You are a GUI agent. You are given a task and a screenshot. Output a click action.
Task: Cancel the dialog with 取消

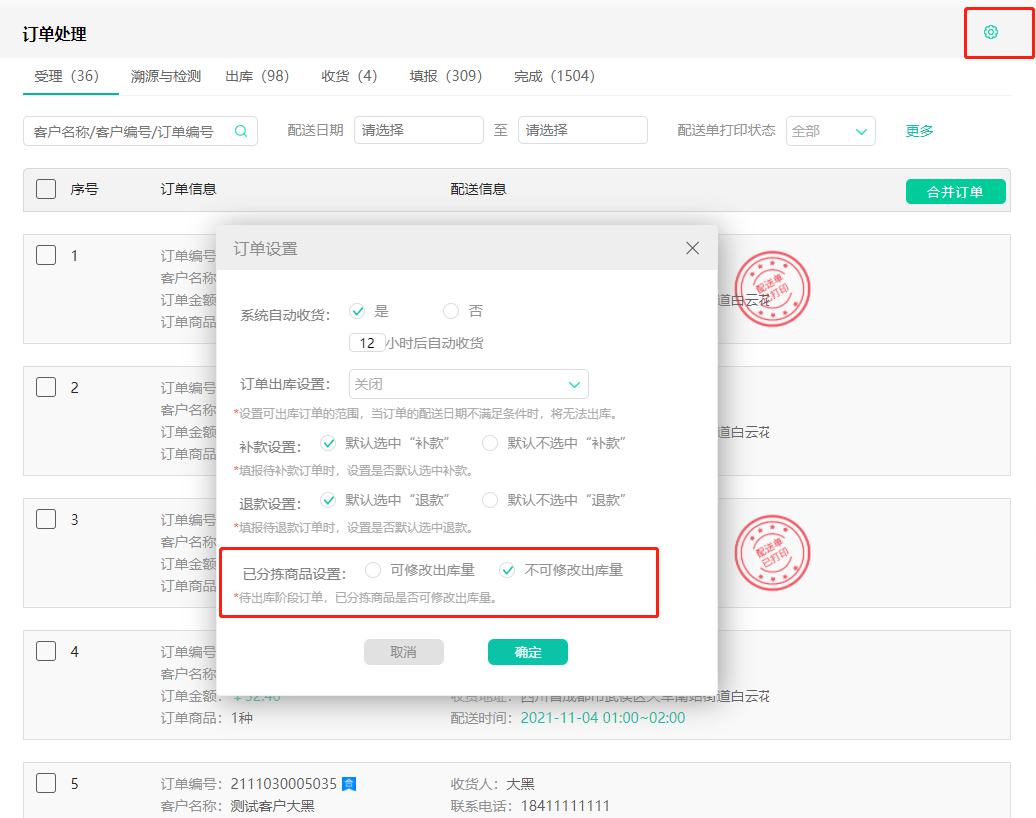click(404, 651)
